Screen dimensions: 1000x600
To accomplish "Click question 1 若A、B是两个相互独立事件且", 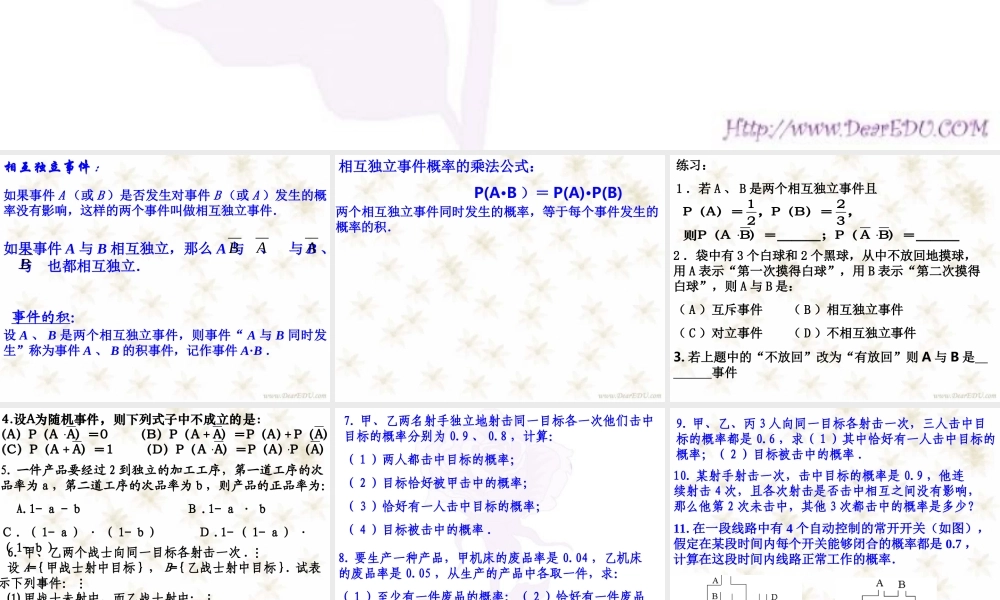I will pos(777,189).
